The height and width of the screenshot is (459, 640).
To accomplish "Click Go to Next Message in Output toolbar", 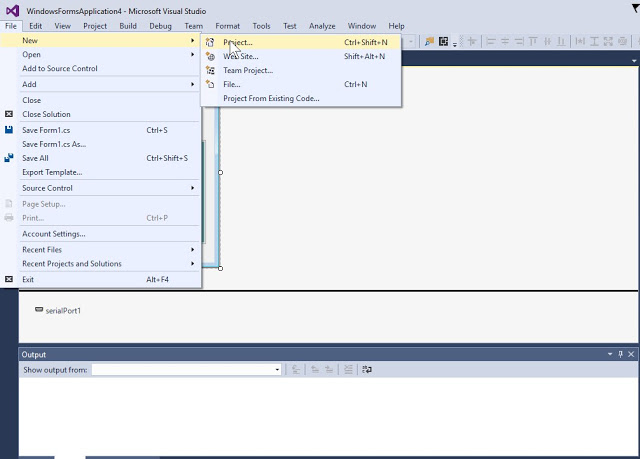I will 329,370.
